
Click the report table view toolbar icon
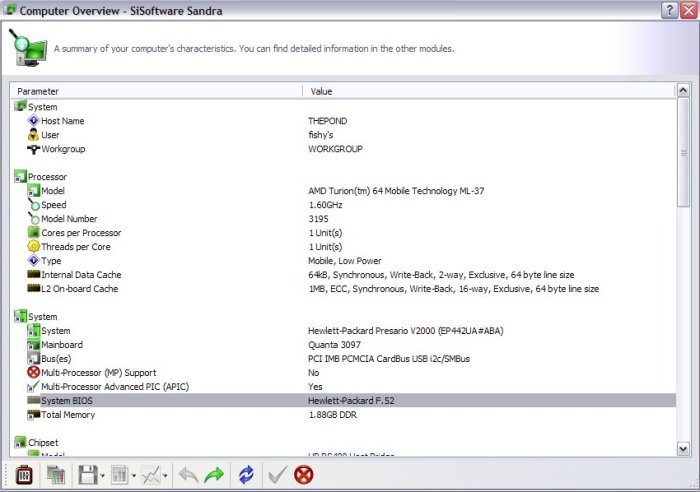[x=119, y=475]
